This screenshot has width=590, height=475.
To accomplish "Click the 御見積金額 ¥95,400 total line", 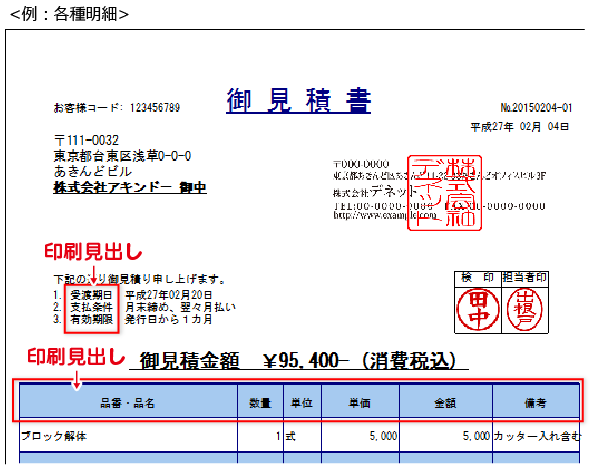I will [x=298, y=361].
